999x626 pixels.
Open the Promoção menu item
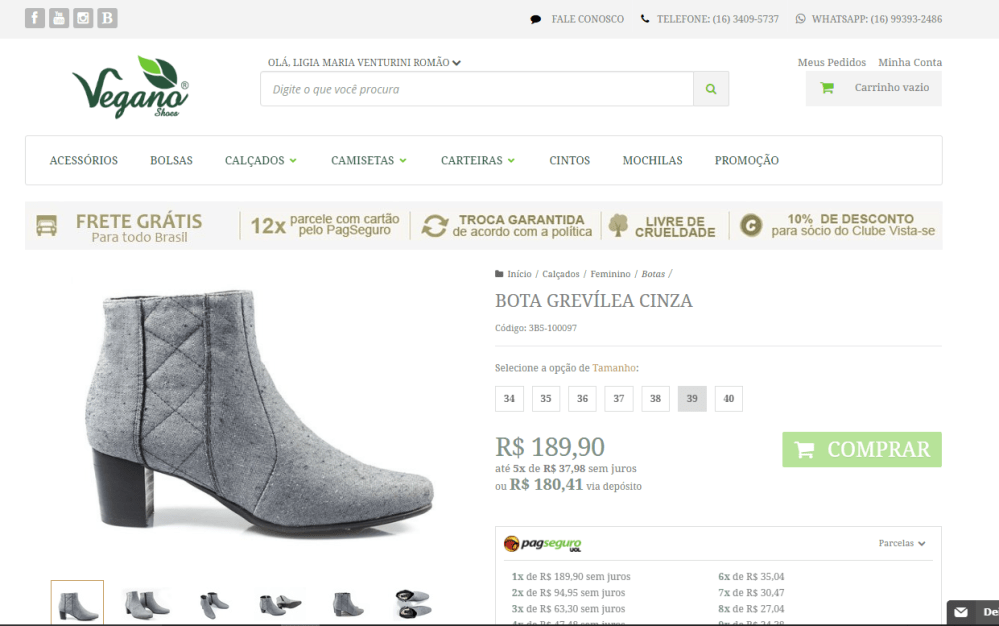(746, 160)
